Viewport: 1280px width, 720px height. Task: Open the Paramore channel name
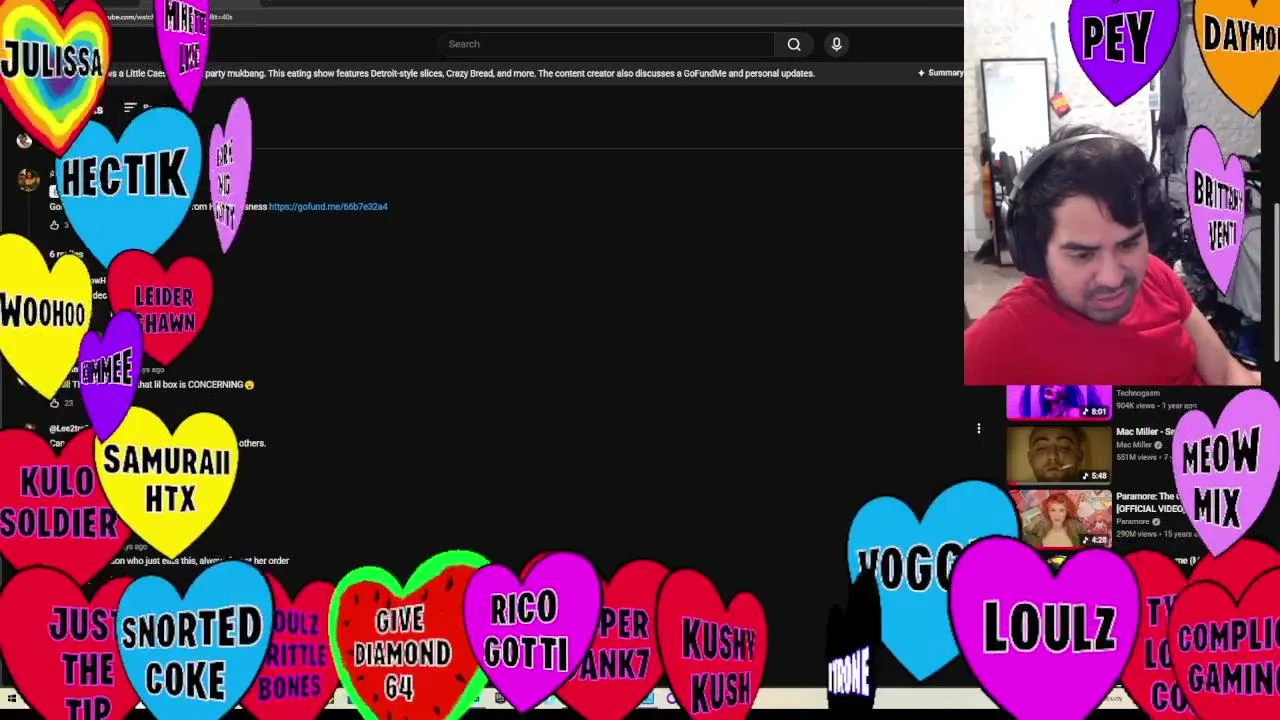pos(1133,521)
